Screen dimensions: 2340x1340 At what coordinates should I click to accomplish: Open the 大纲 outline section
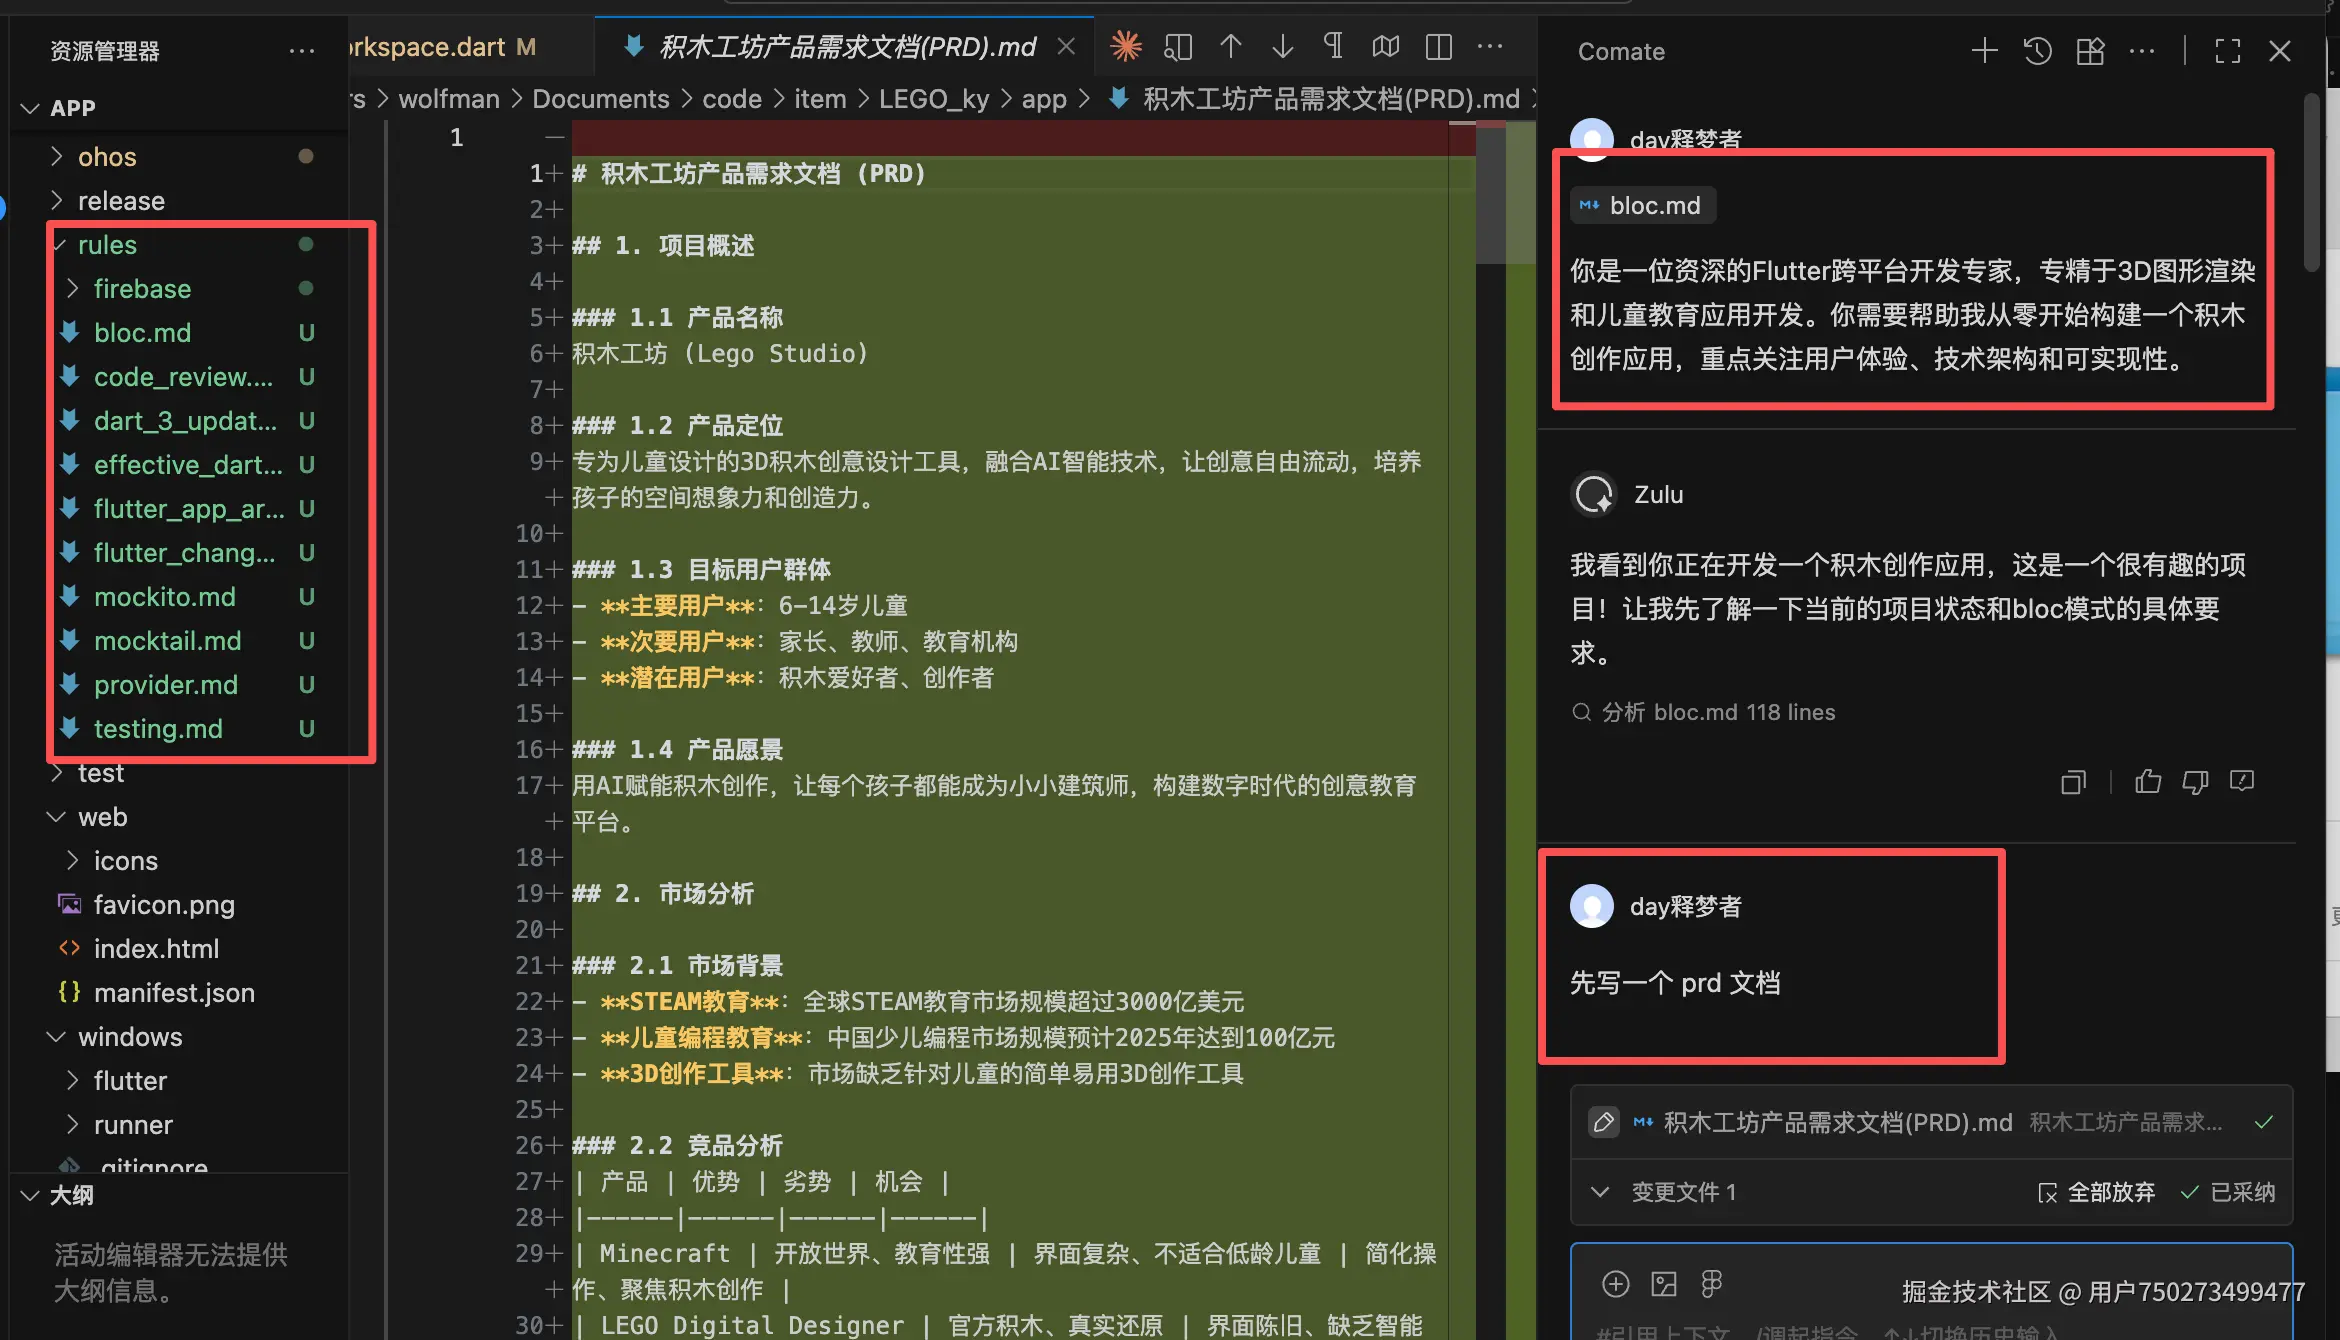pyautogui.click(x=70, y=1196)
